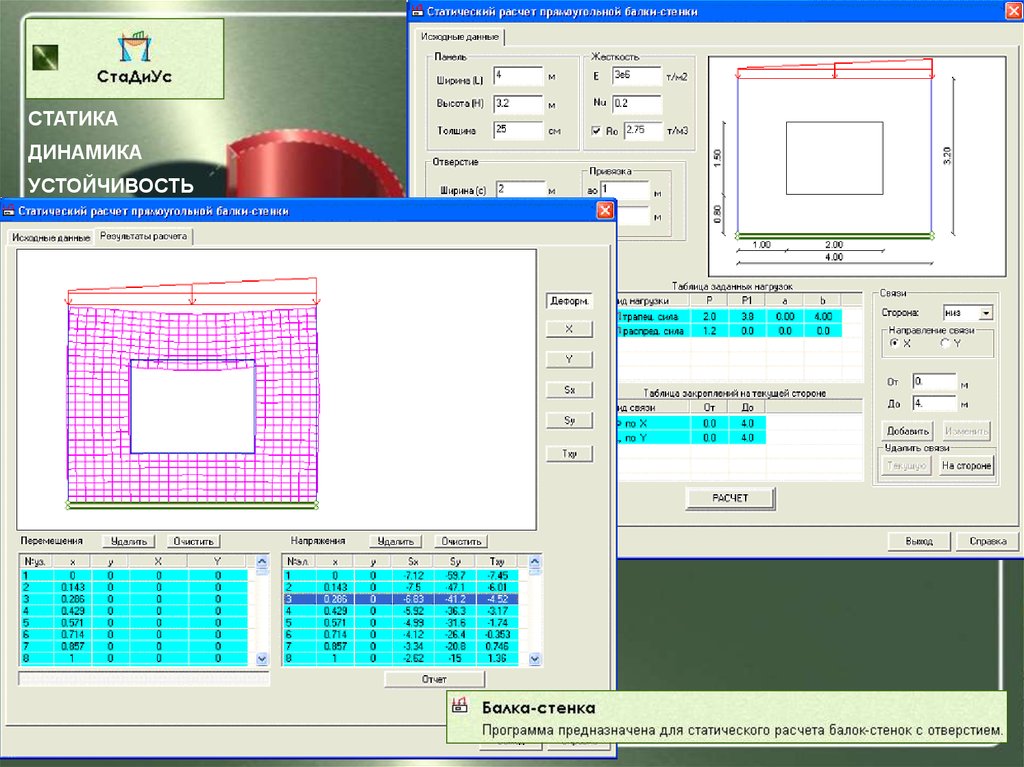Toggle the Ro density checkbox
The width and height of the screenshot is (1024, 767).
point(597,130)
